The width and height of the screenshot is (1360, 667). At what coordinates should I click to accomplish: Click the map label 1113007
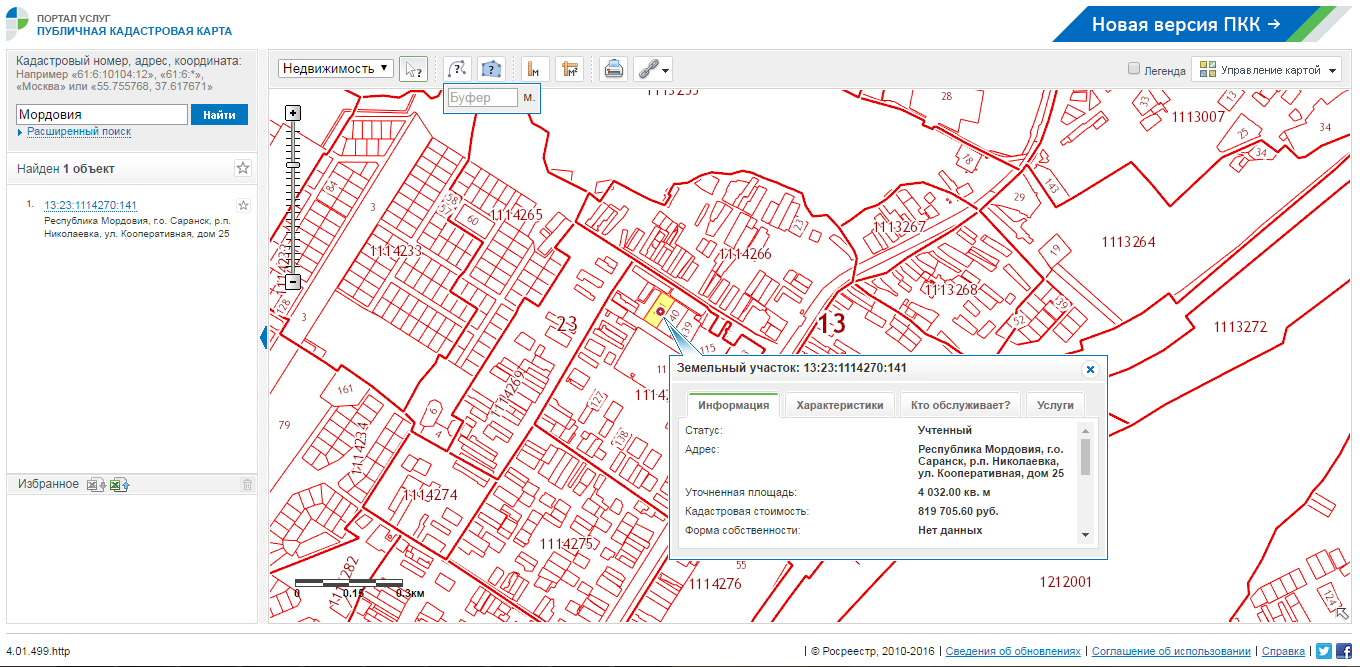pyautogui.click(x=1198, y=117)
